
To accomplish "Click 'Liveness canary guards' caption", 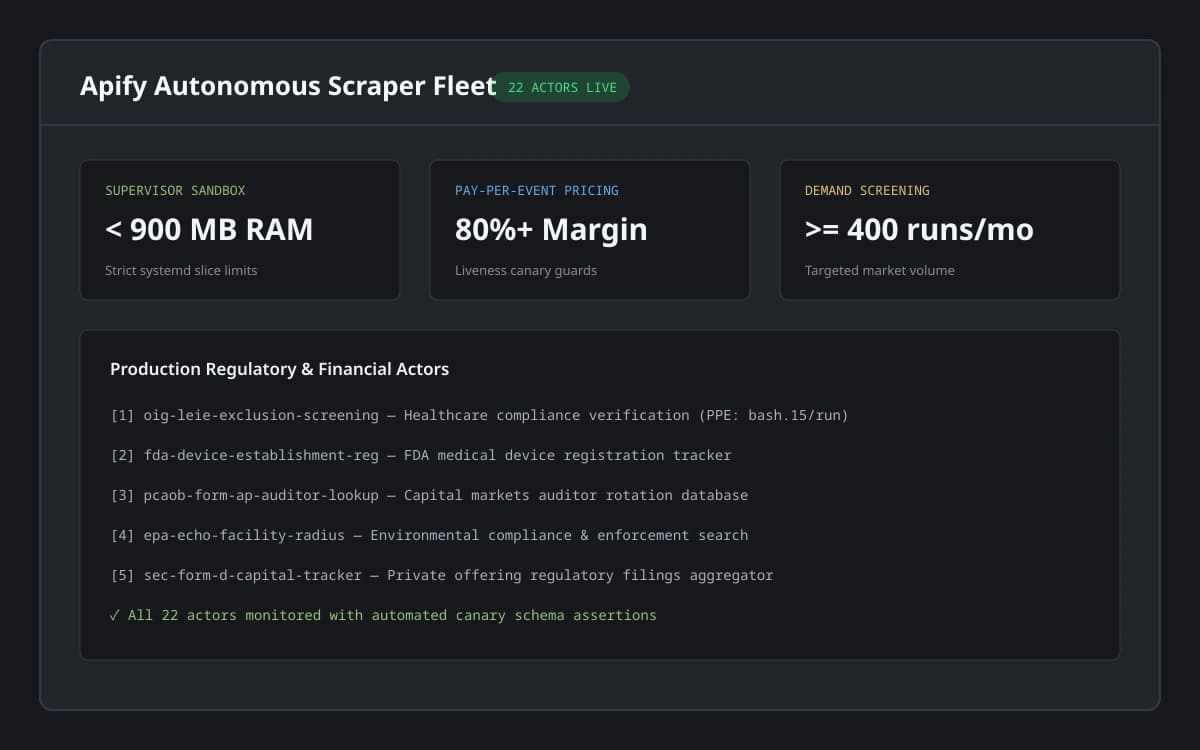I will pyautogui.click(x=526, y=270).
